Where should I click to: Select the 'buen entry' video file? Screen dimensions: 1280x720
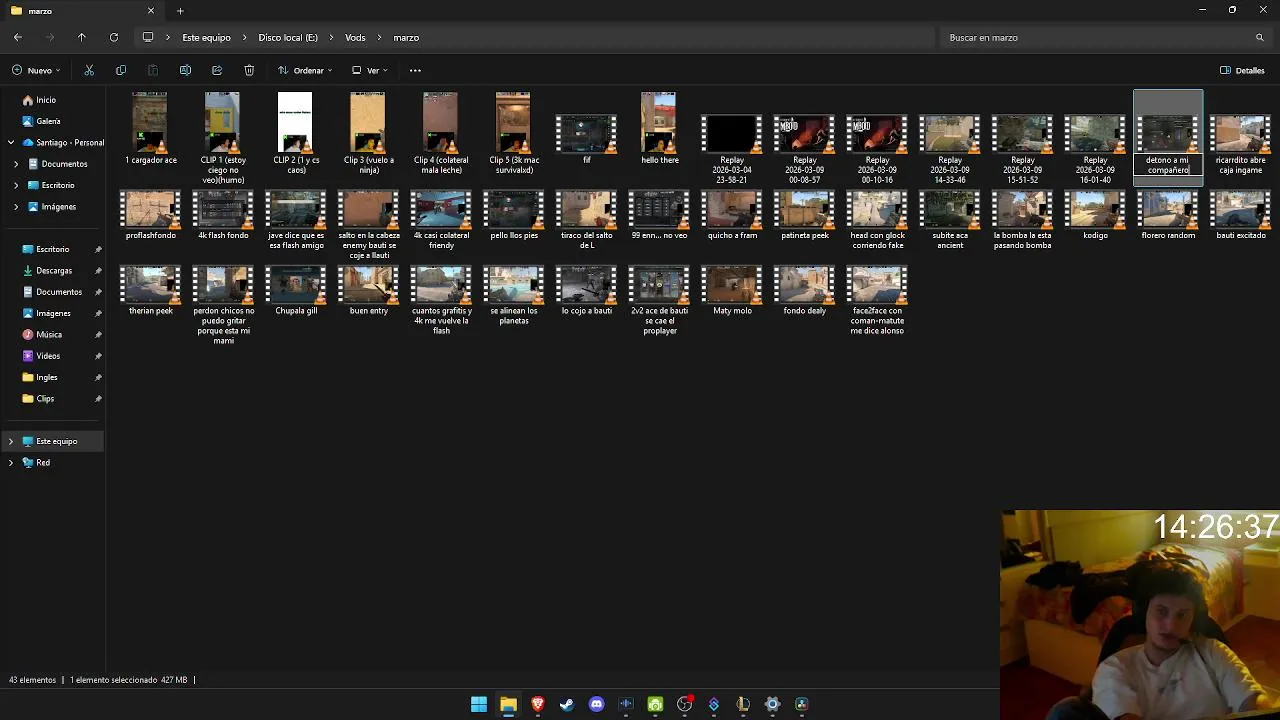pos(368,291)
